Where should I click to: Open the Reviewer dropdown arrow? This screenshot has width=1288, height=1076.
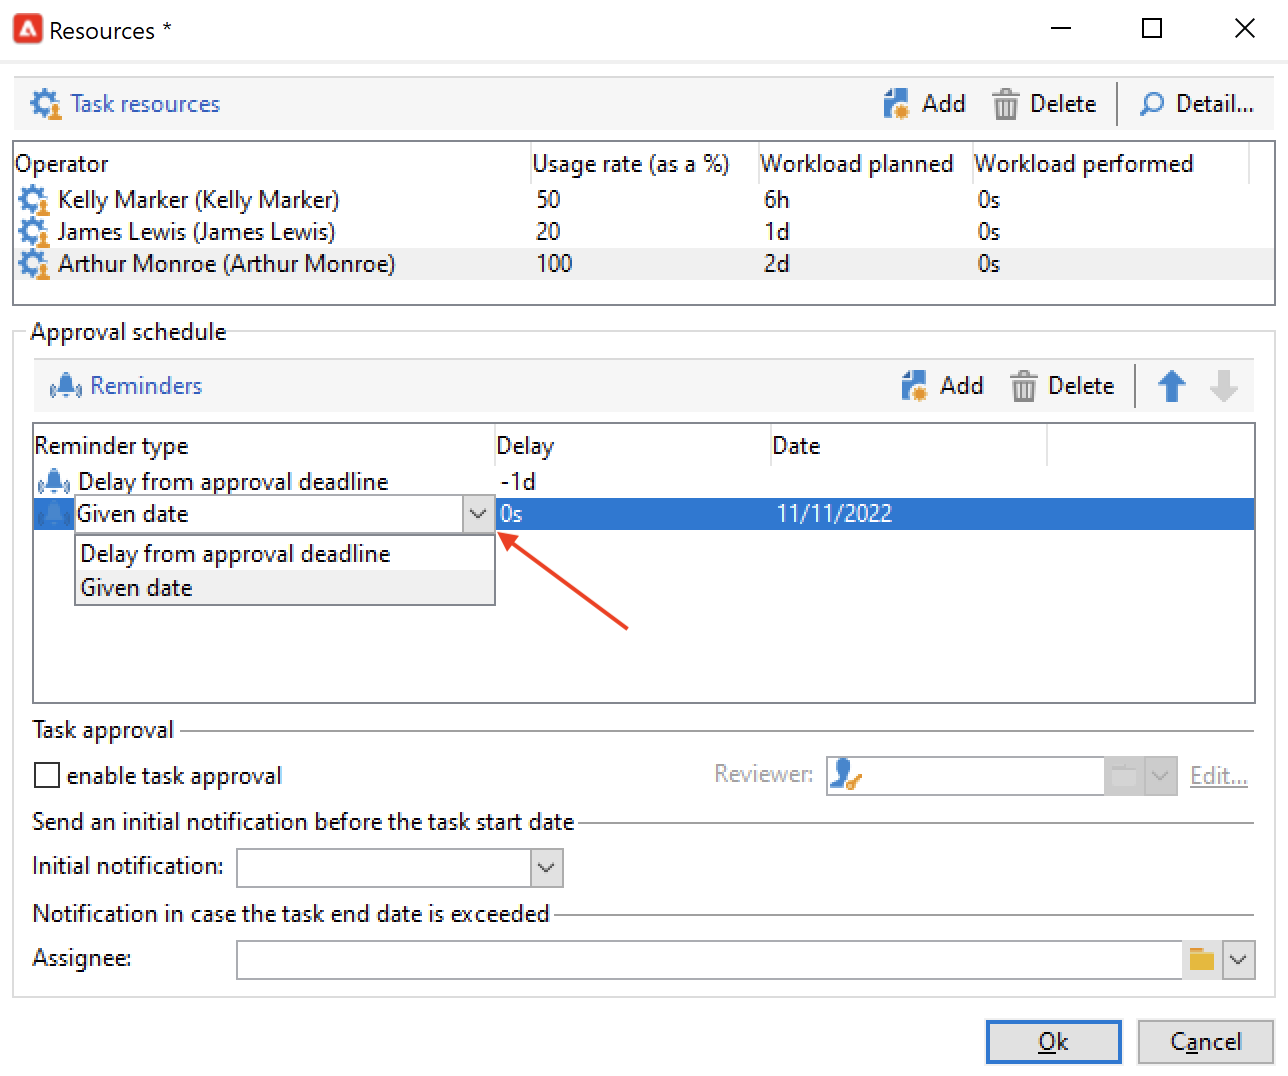(1160, 775)
